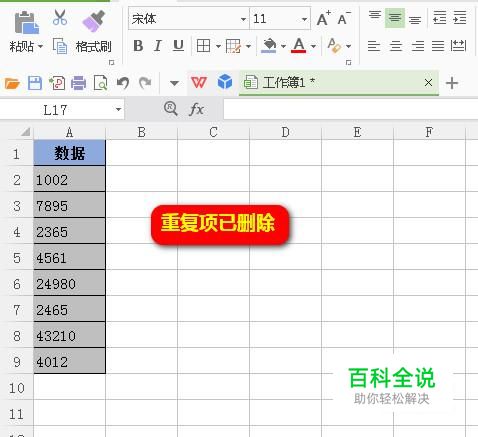Increase indent icon

click(460, 17)
